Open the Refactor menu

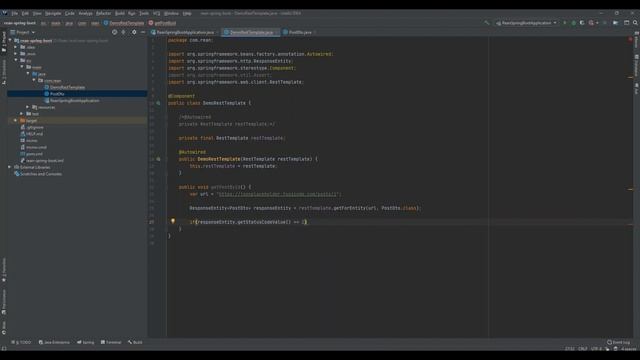coord(103,13)
